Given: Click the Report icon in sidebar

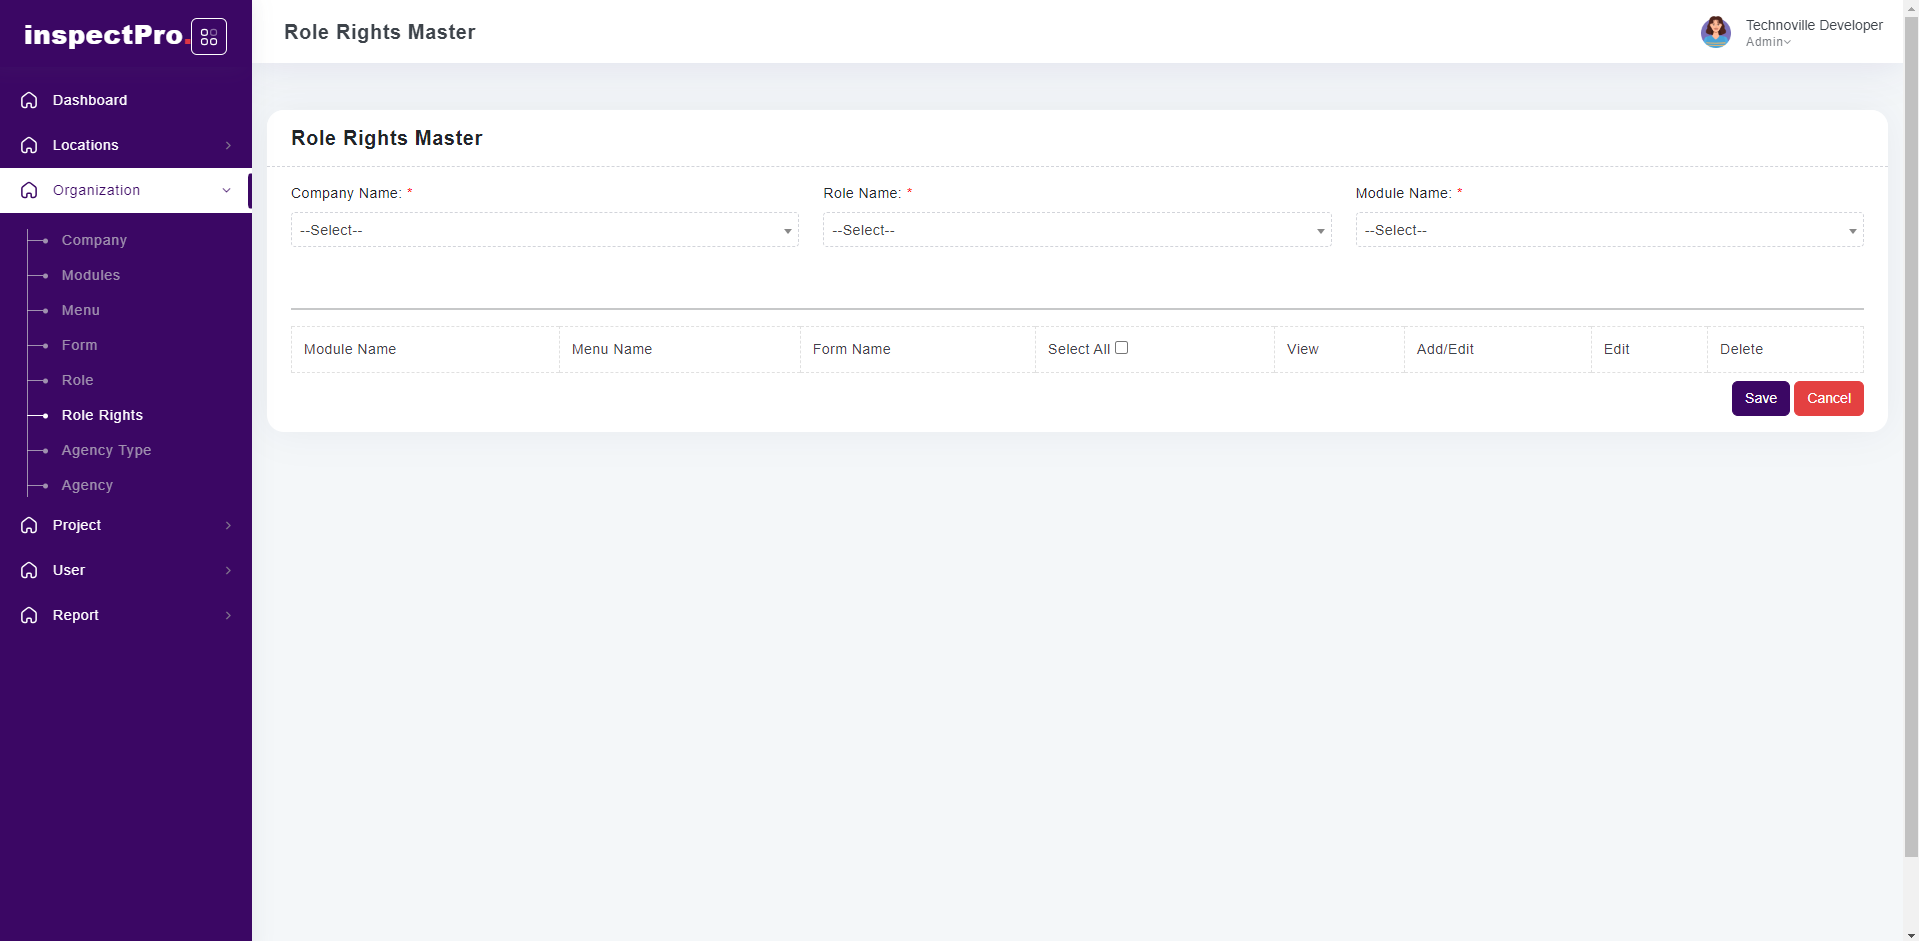Looking at the screenshot, I should (29, 615).
